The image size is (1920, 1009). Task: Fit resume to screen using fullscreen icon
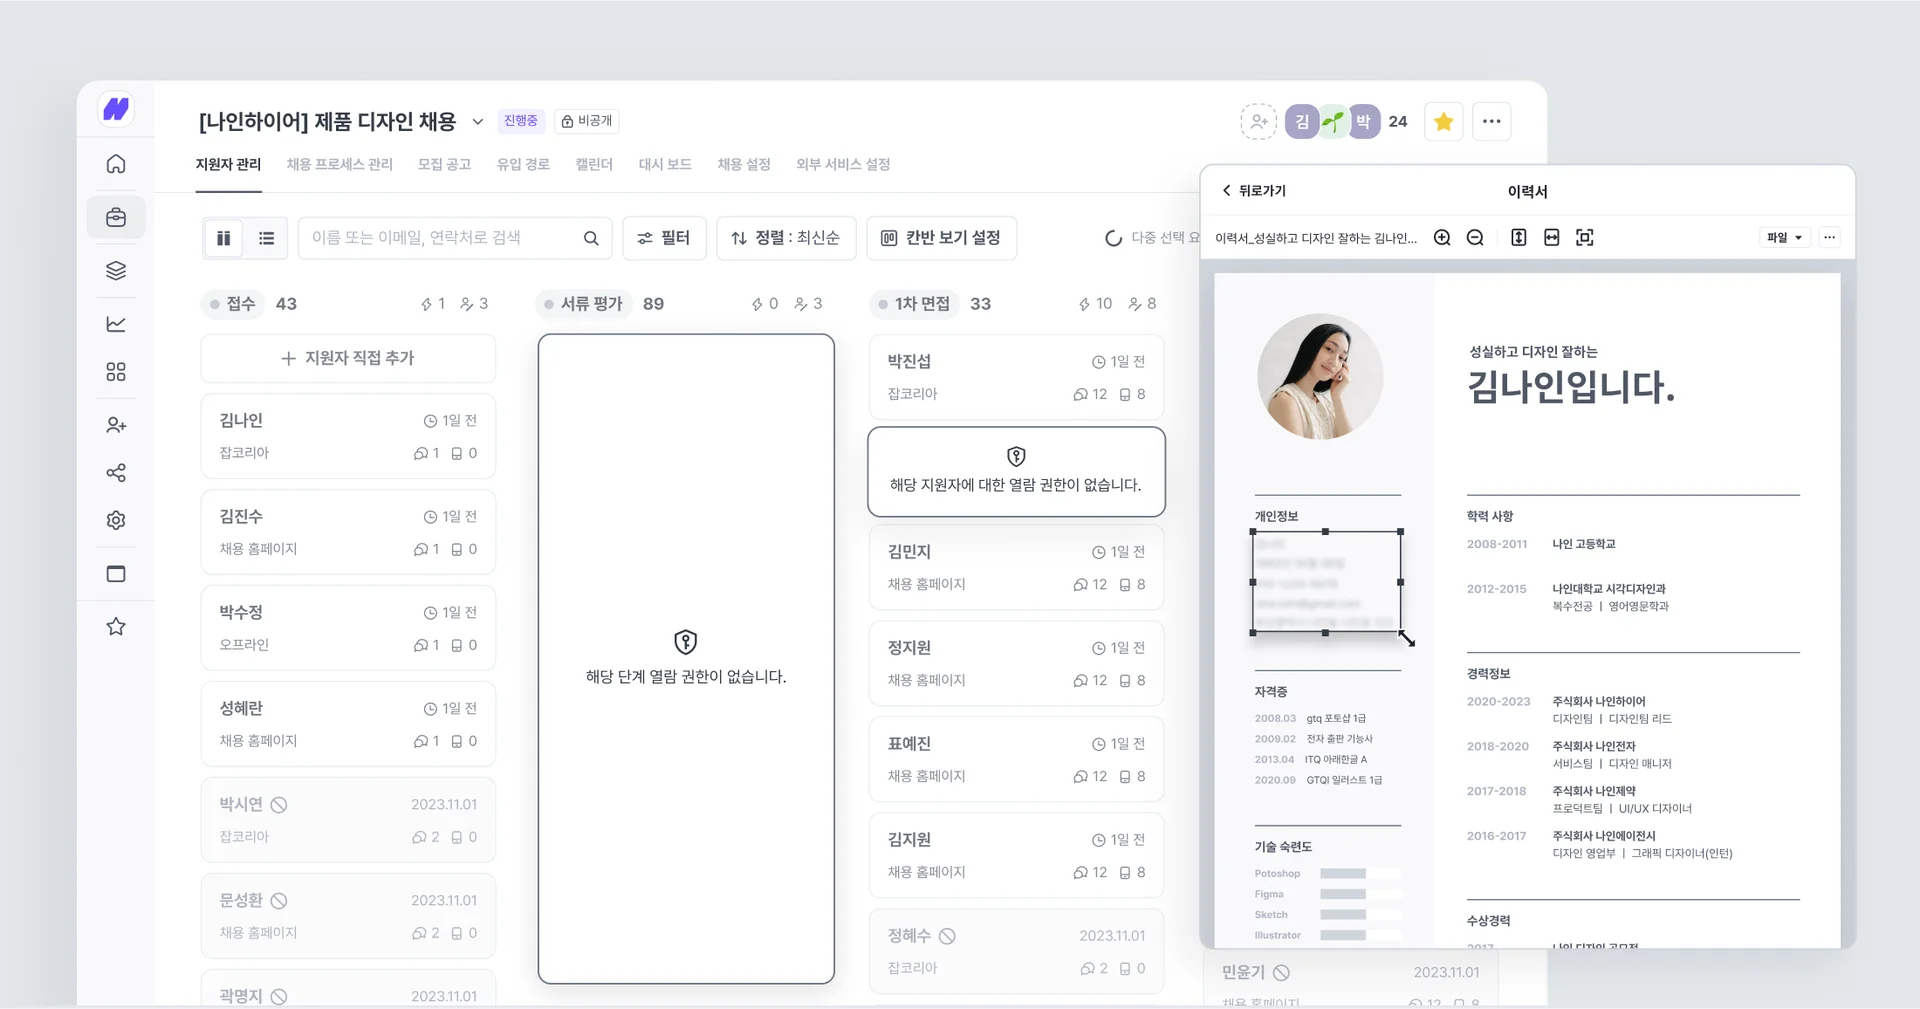[x=1585, y=237]
